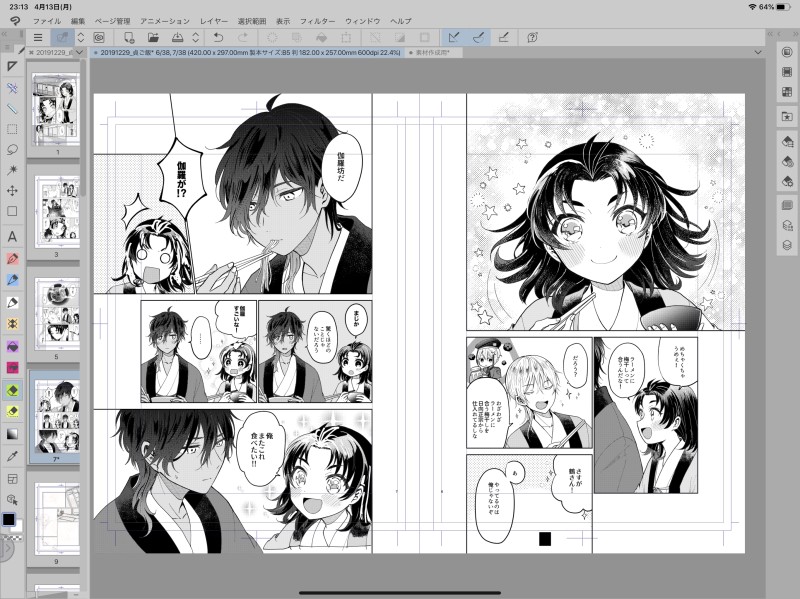Open the Navigator palette icon
Image resolution: width=800 pixels, height=599 pixels.
[787, 52]
